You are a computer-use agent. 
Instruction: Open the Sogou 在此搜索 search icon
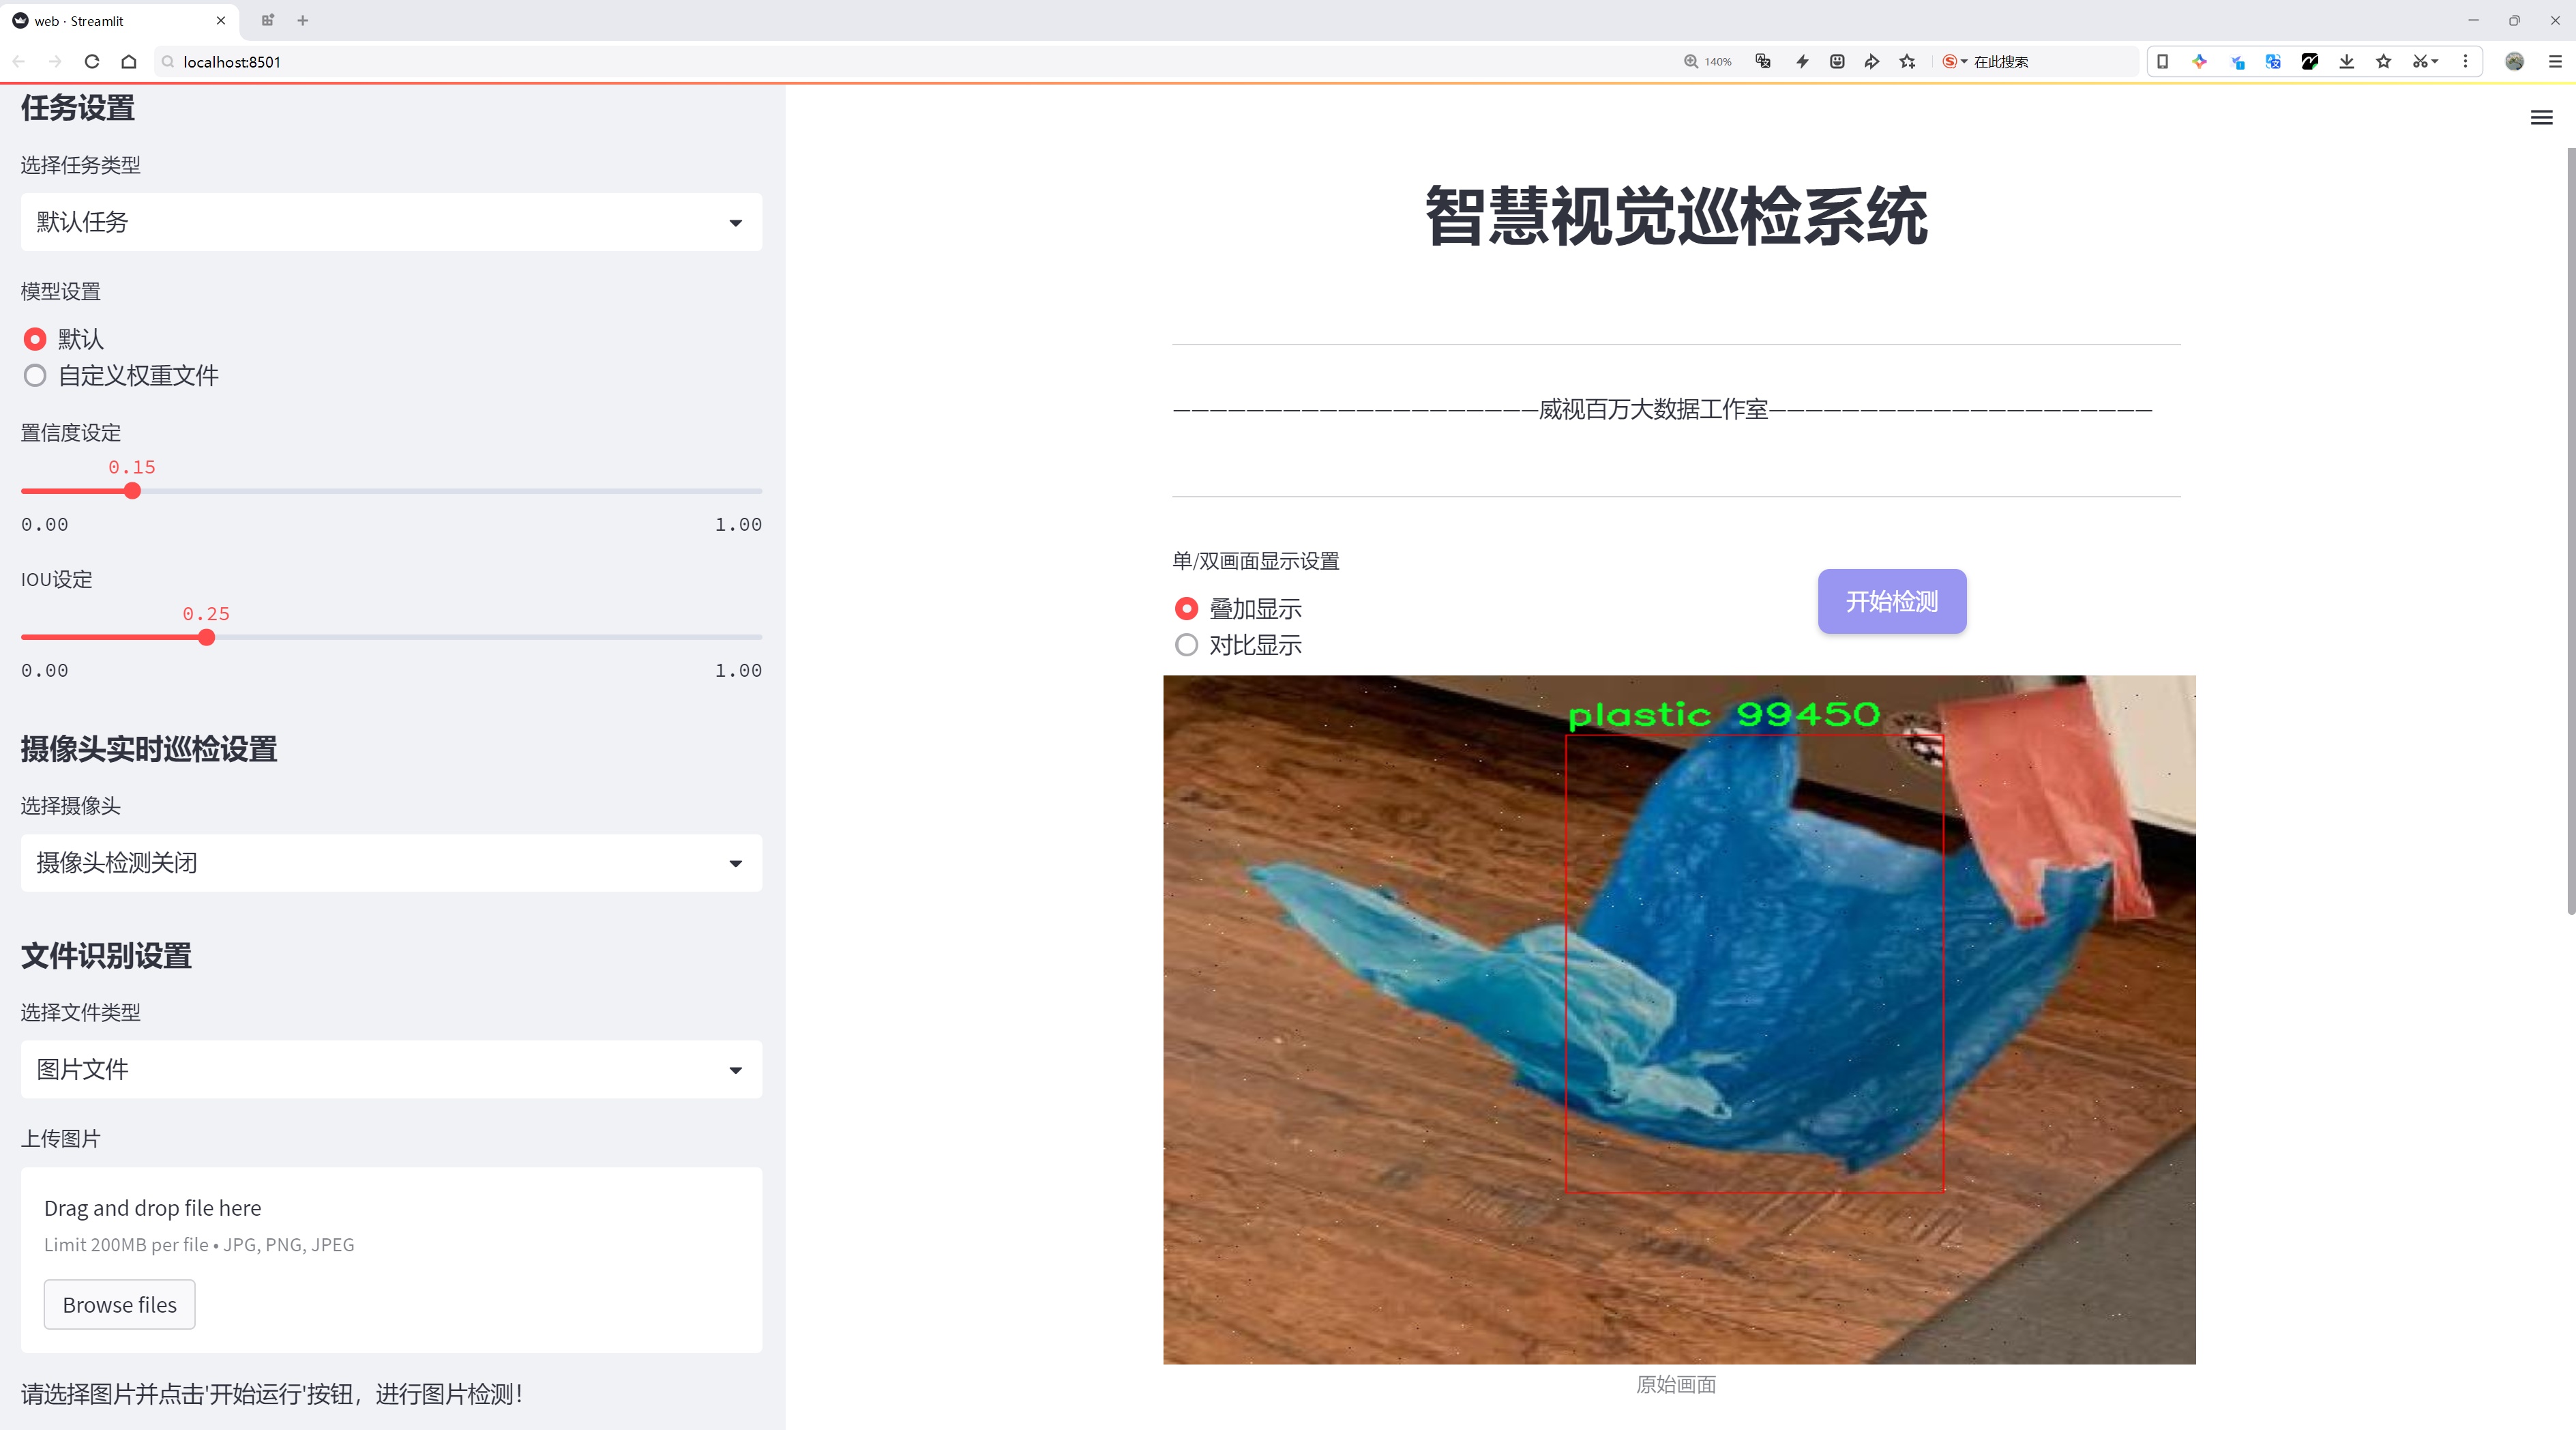[1950, 61]
